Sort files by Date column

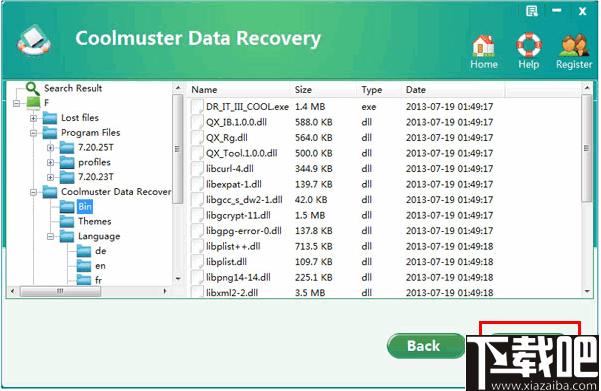tap(453, 90)
